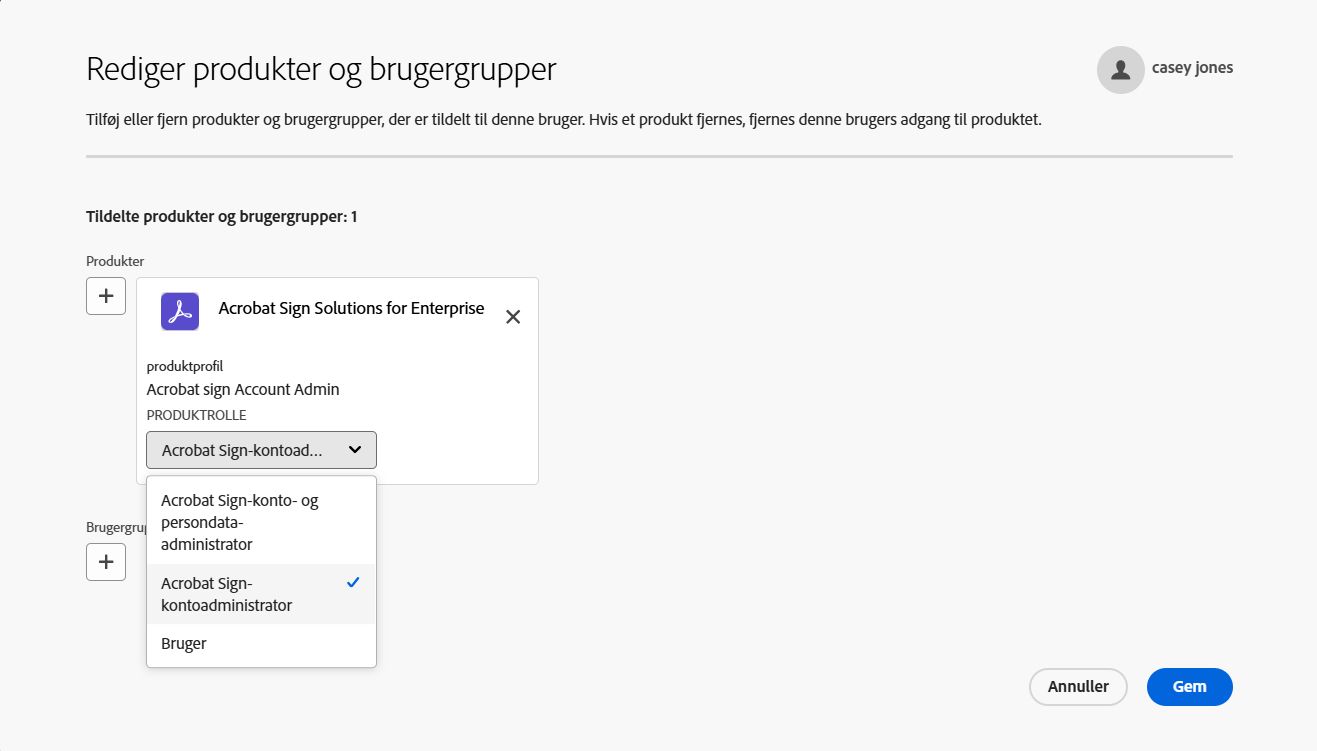Click the casey jones username text
The image size is (1317, 751).
coord(1190,68)
